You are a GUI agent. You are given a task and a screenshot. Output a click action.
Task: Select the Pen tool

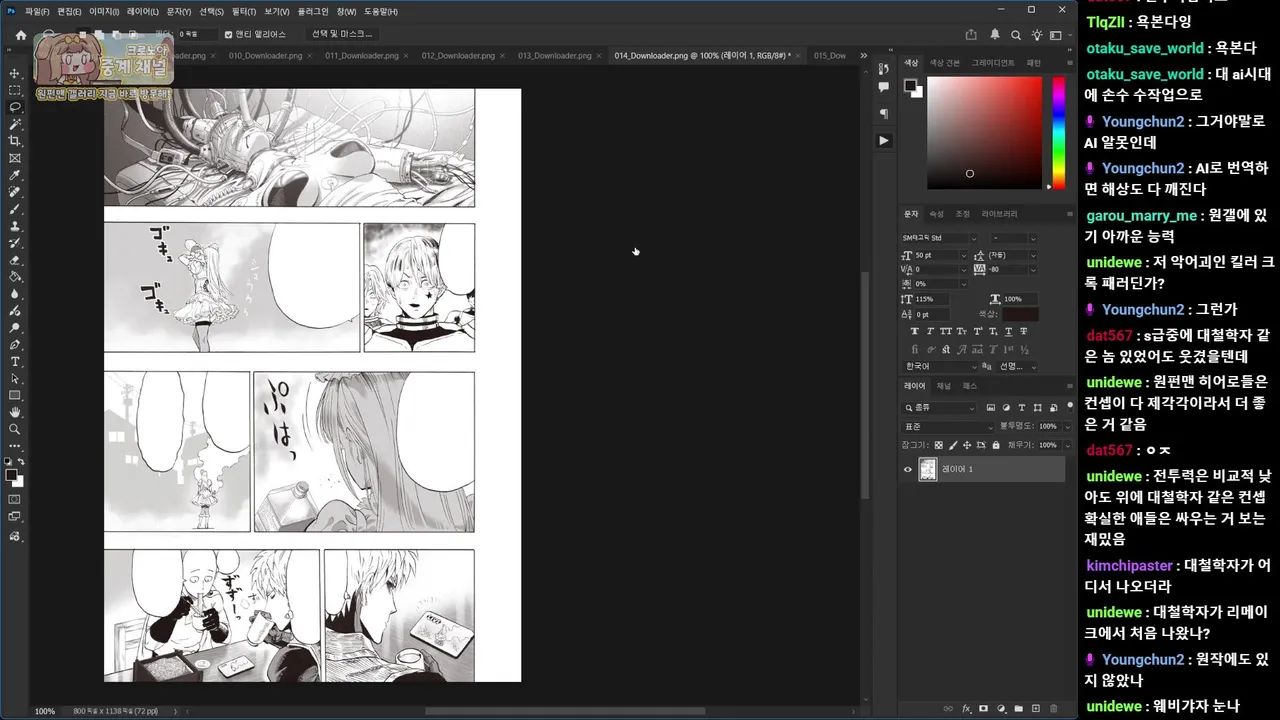[15, 344]
